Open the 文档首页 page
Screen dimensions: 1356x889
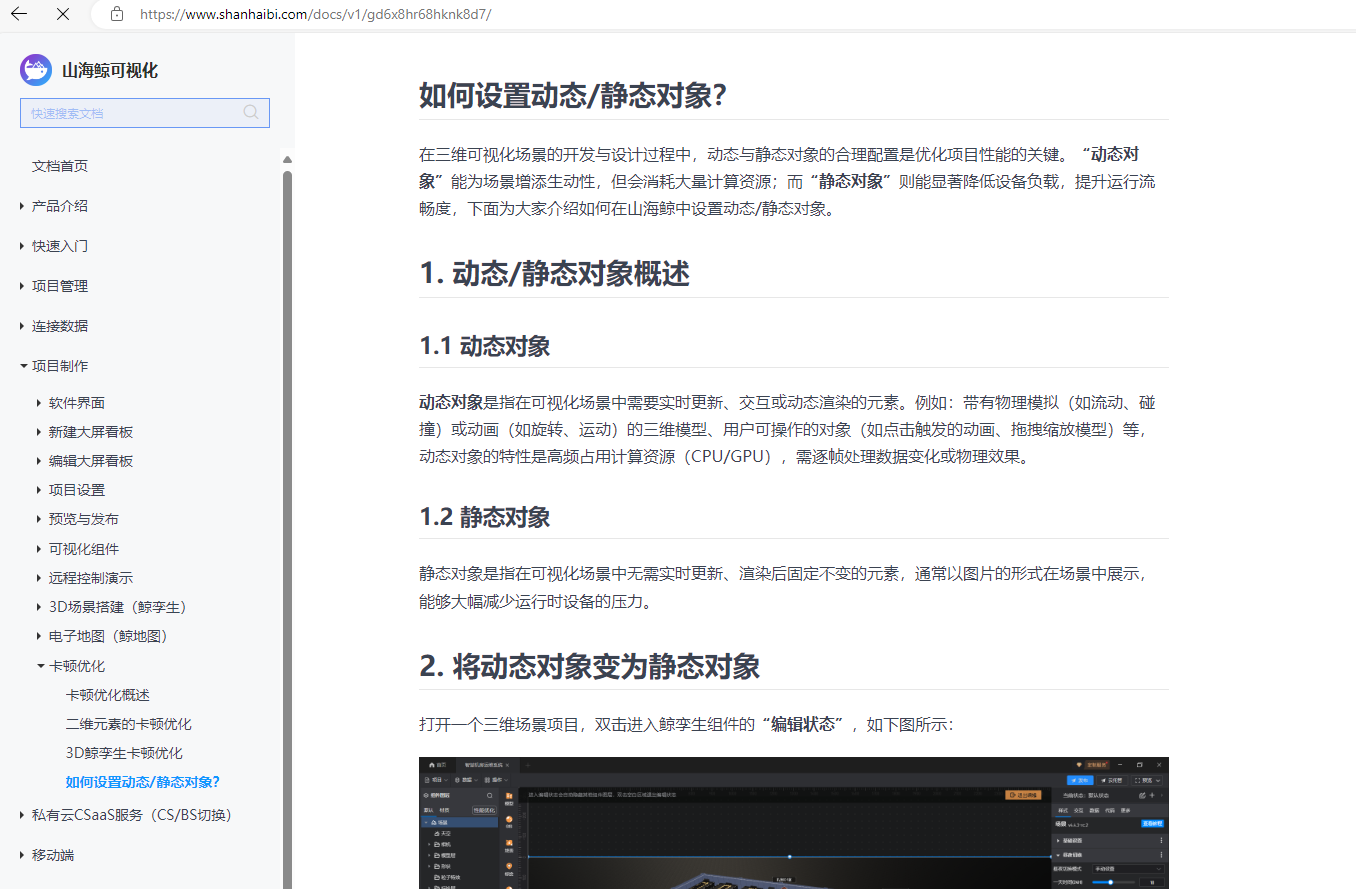[x=59, y=166]
